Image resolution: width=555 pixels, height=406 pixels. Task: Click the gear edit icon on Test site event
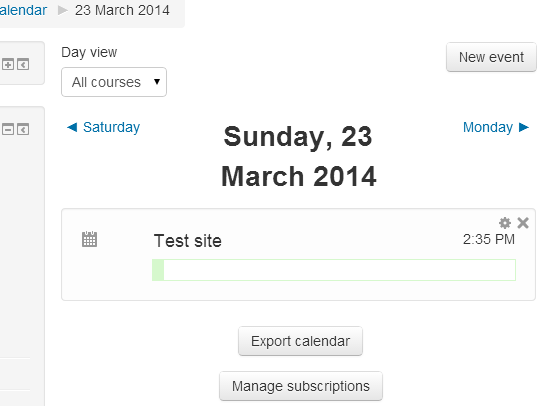[x=505, y=223]
